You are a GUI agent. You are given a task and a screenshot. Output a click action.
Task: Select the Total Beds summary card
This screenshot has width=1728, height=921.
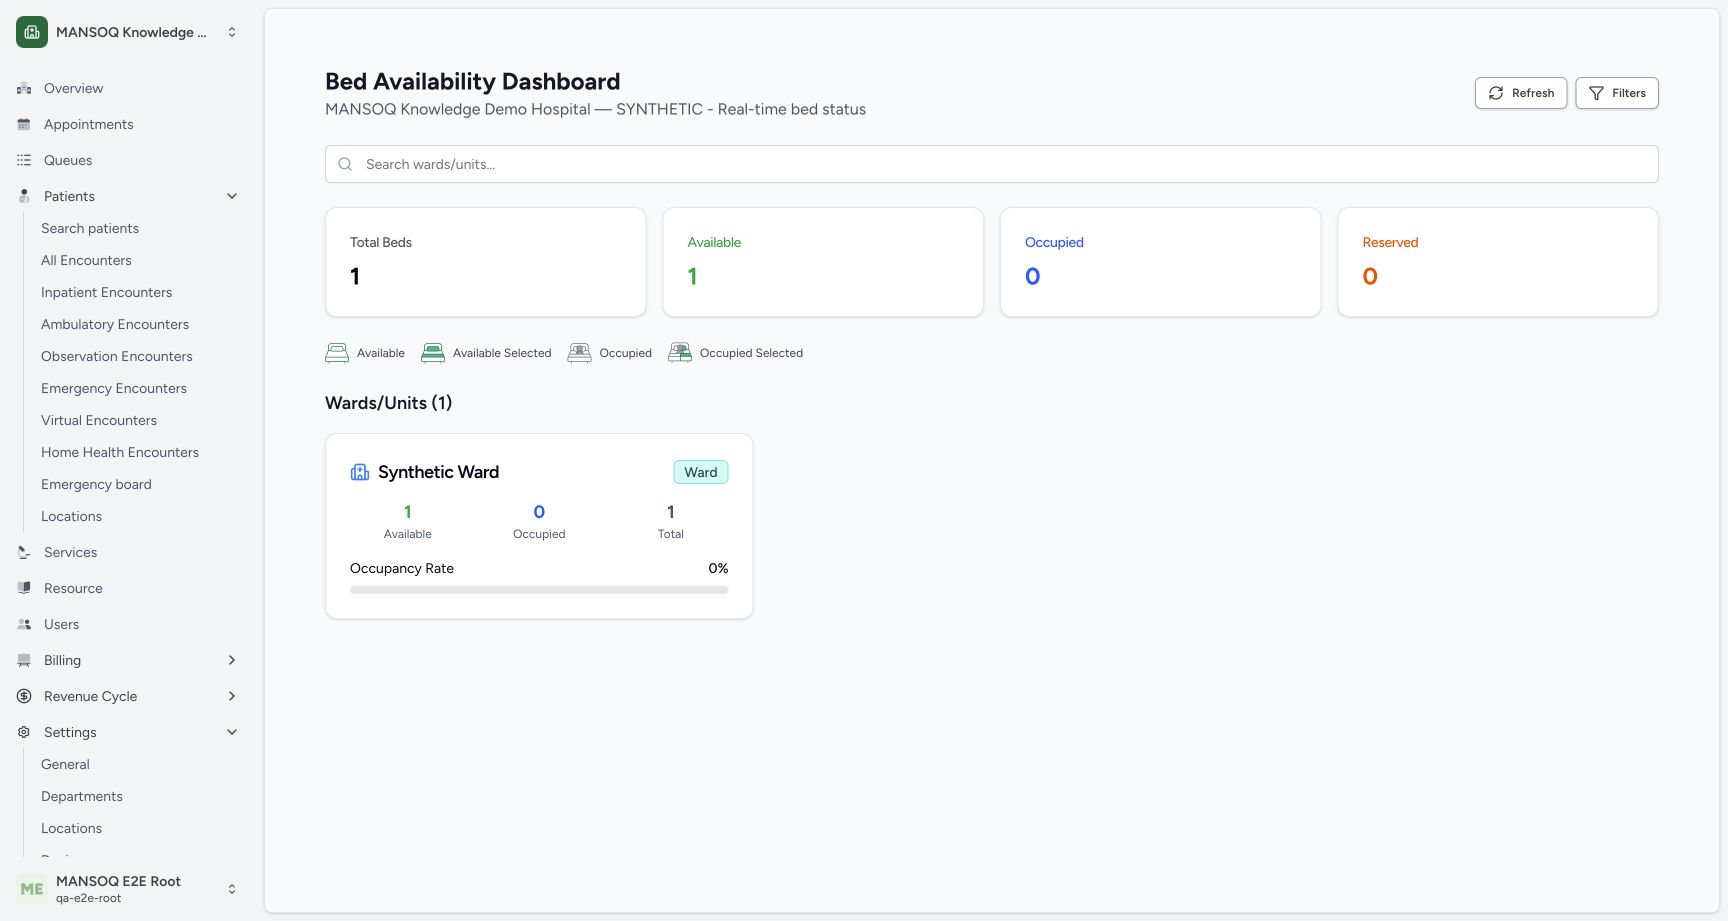(x=486, y=262)
